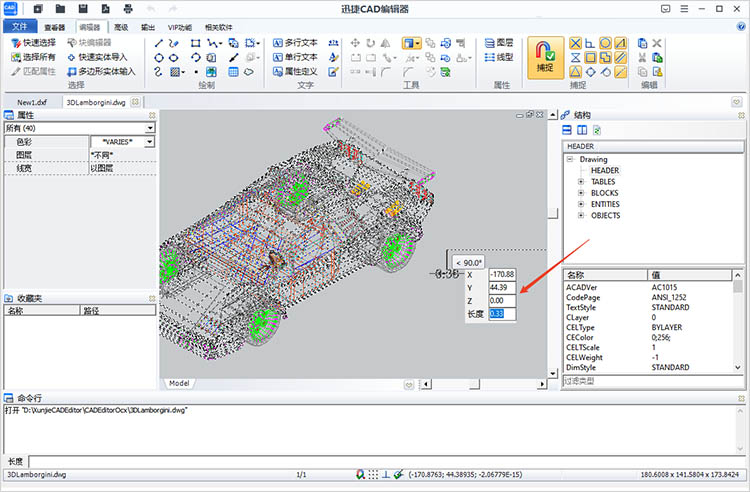This screenshot has width=750, height=492.
Task: Click the text edit pencil icon in 文字 group
Action: point(333,72)
